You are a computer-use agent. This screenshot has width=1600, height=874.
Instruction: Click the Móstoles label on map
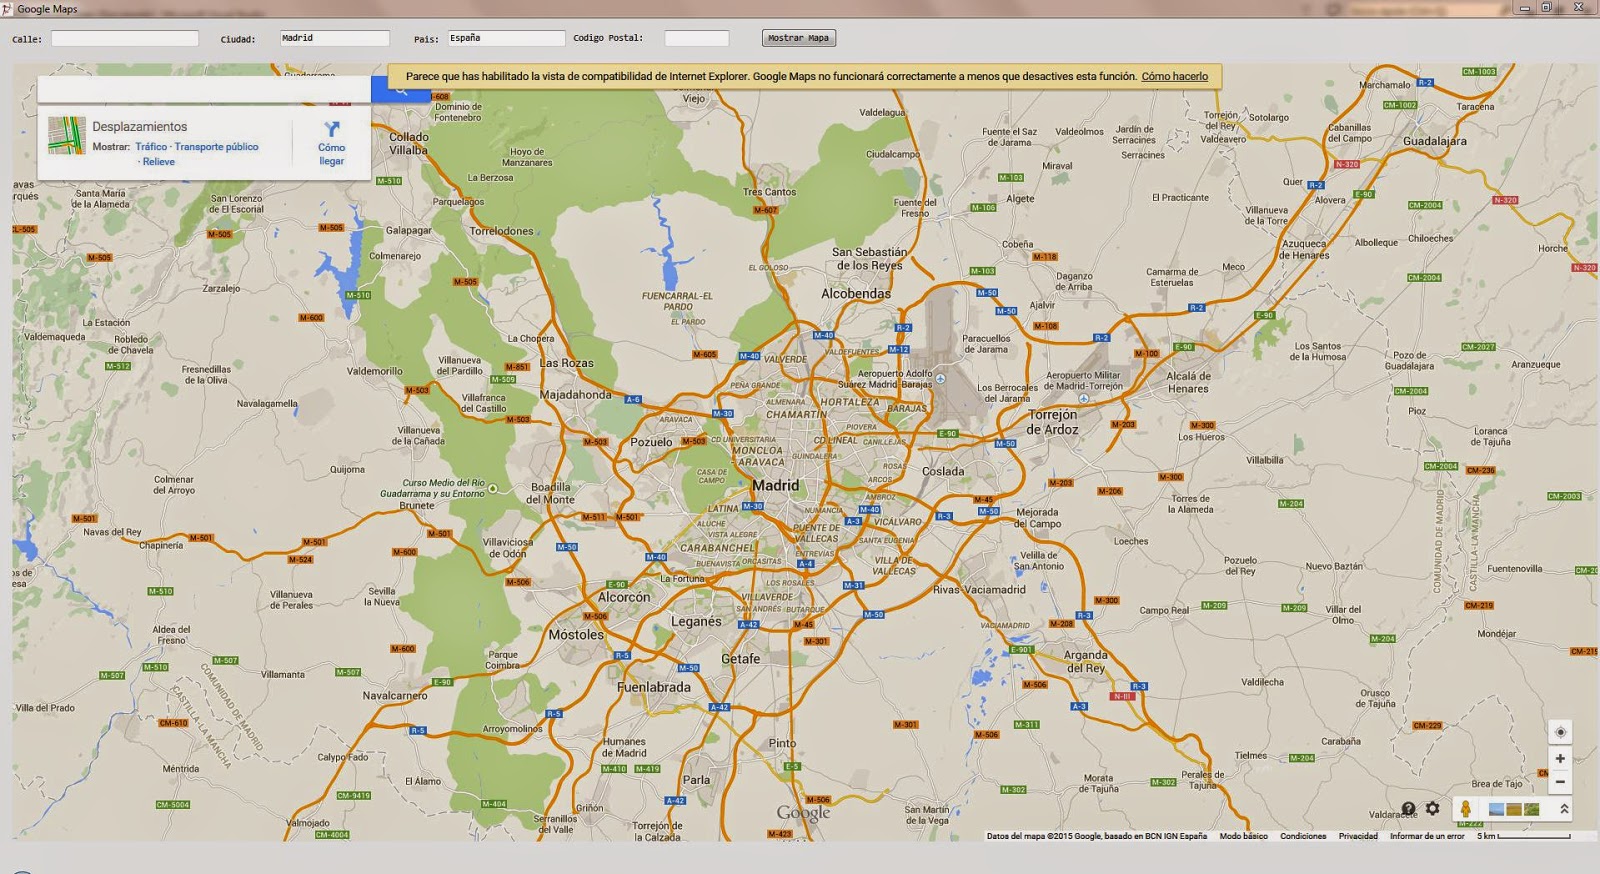pos(576,635)
